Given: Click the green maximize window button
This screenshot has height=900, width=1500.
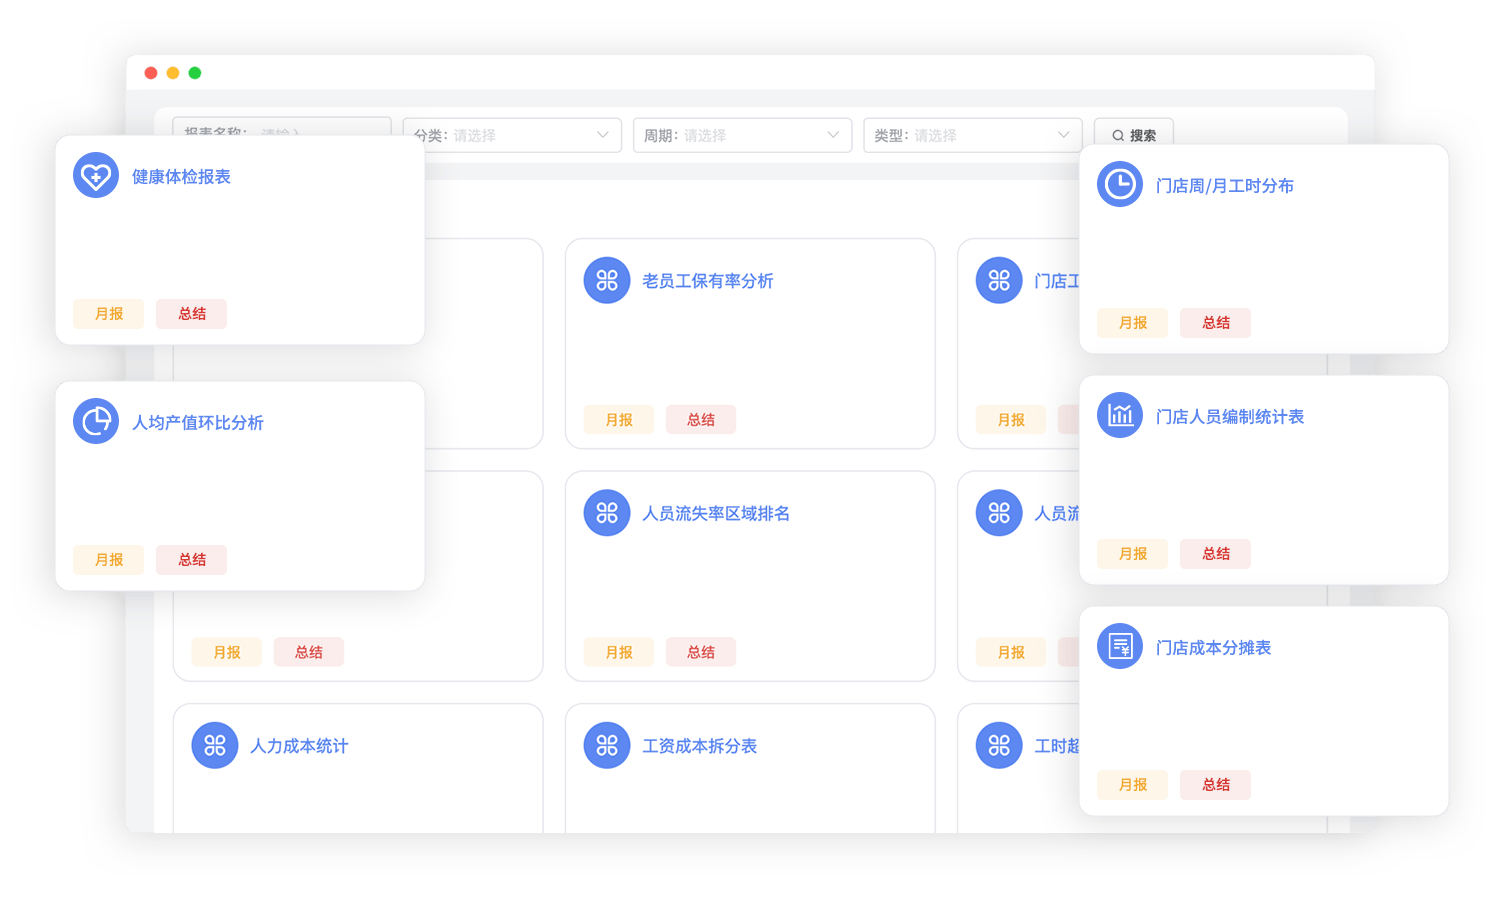Looking at the screenshot, I should click(195, 73).
